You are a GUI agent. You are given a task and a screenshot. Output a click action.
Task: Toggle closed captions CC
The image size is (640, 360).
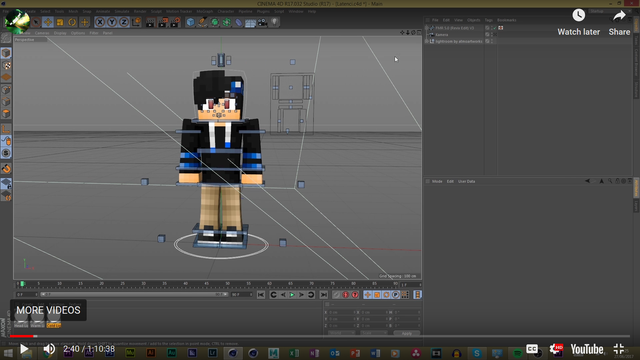[532, 349]
